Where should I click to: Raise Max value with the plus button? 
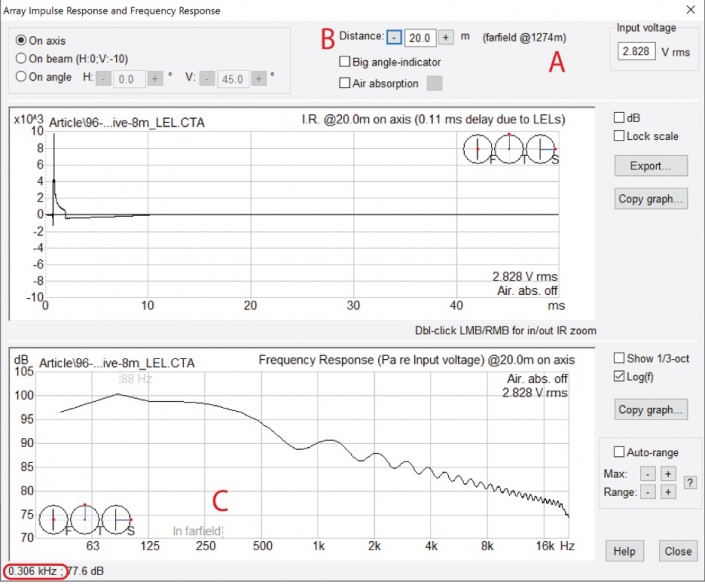tap(668, 473)
